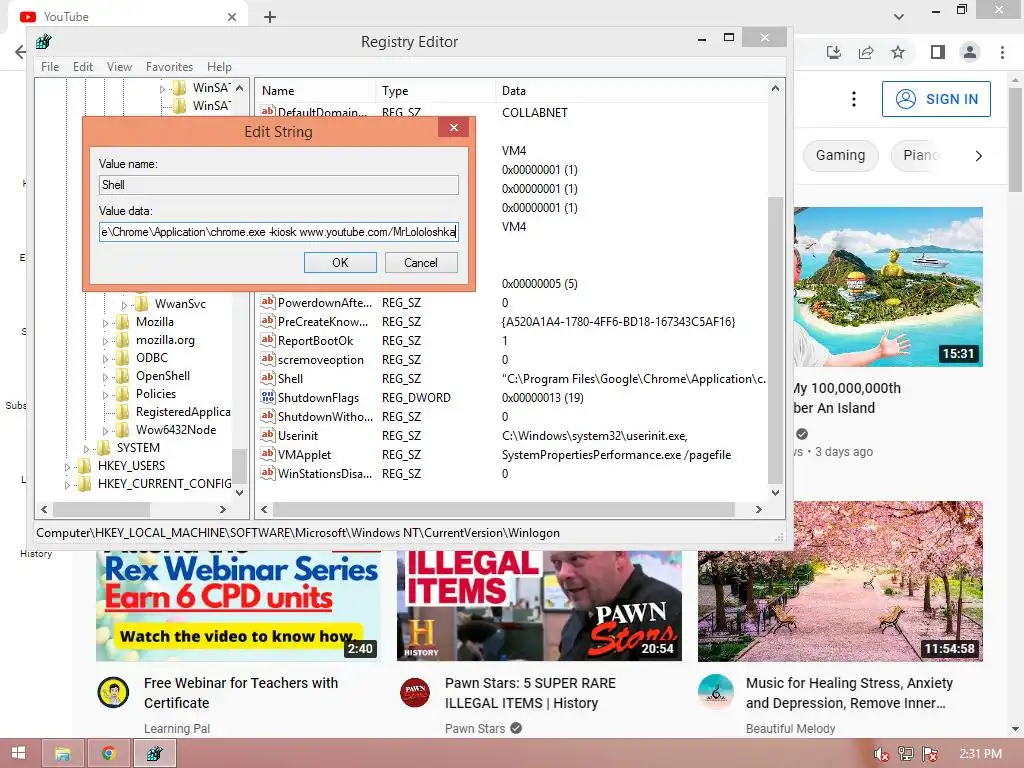The width and height of the screenshot is (1024, 768).
Task: Click the next arrow beside the YouTube chips
Action: pyautogui.click(x=978, y=155)
